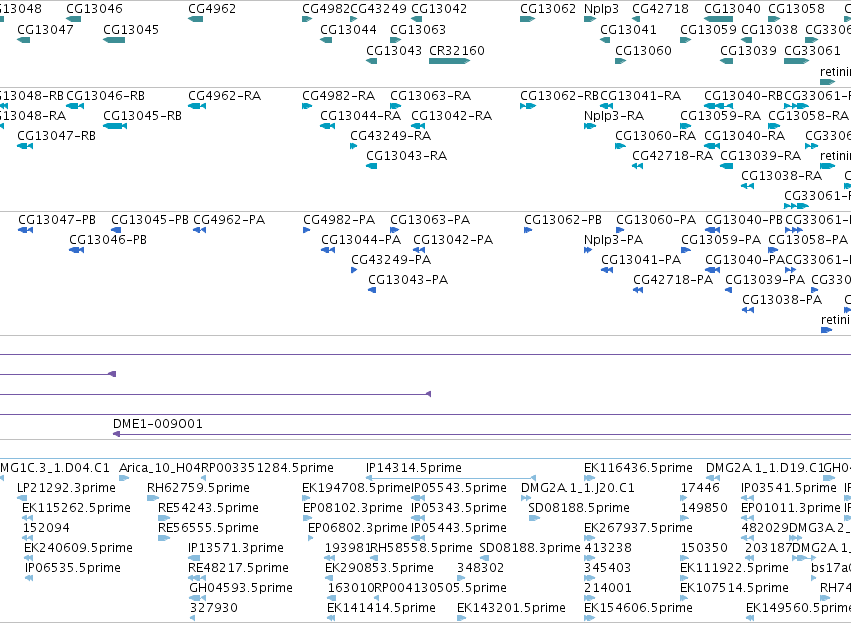
Task: Select the CG13042-RA transcript label
Action: point(452,116)
